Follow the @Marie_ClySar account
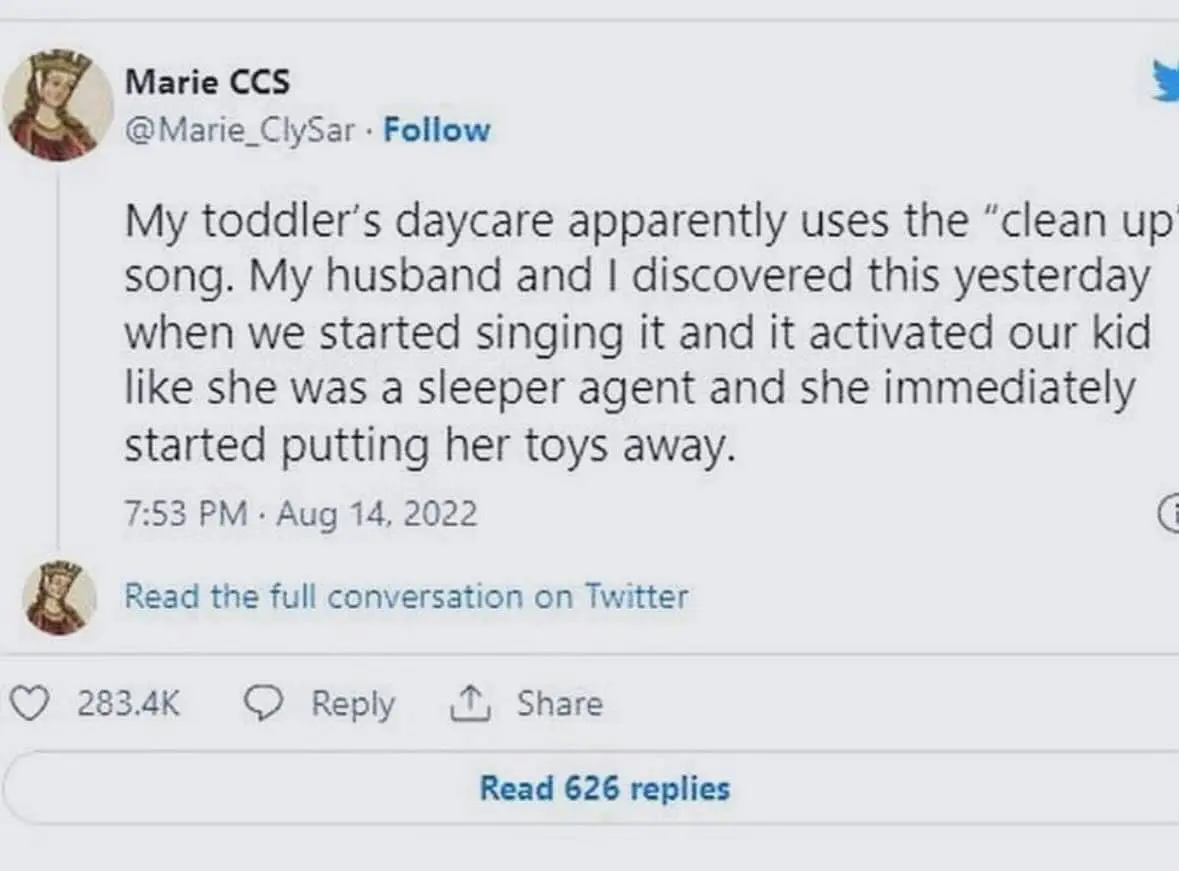The image size is (1179, 871). coord(437,131)
